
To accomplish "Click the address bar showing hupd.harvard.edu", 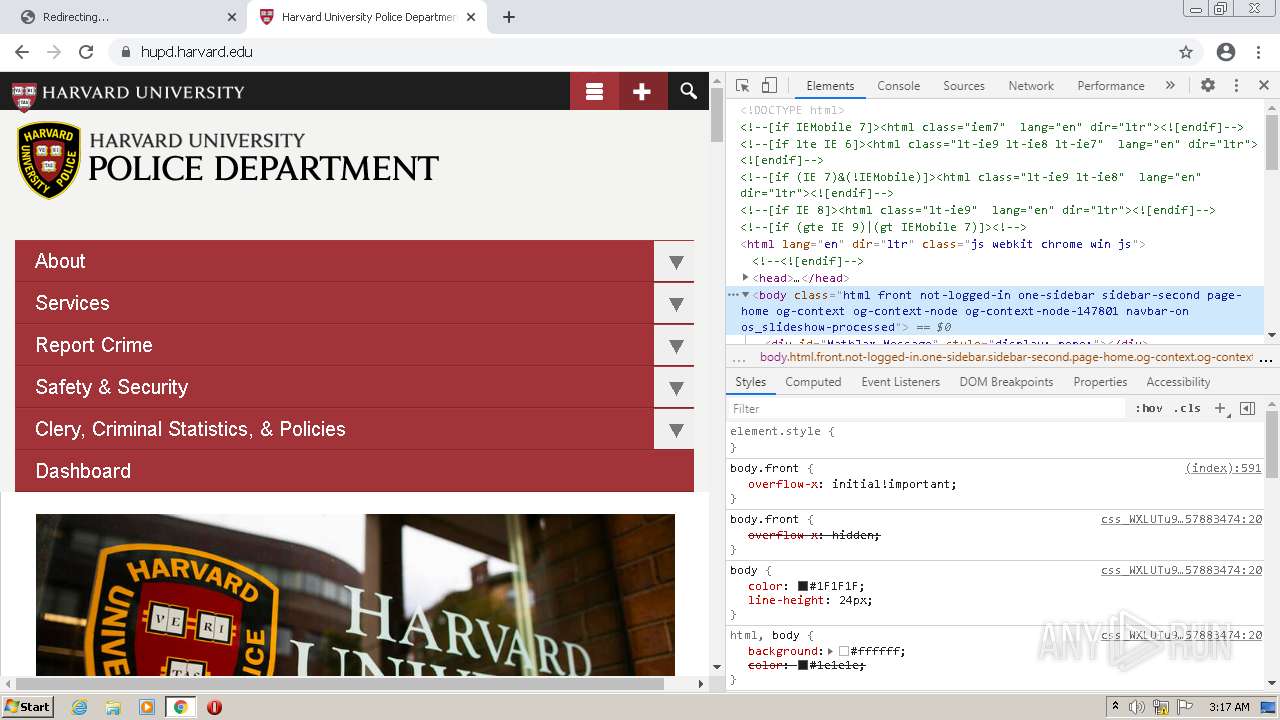I will [x=640, y=52].
